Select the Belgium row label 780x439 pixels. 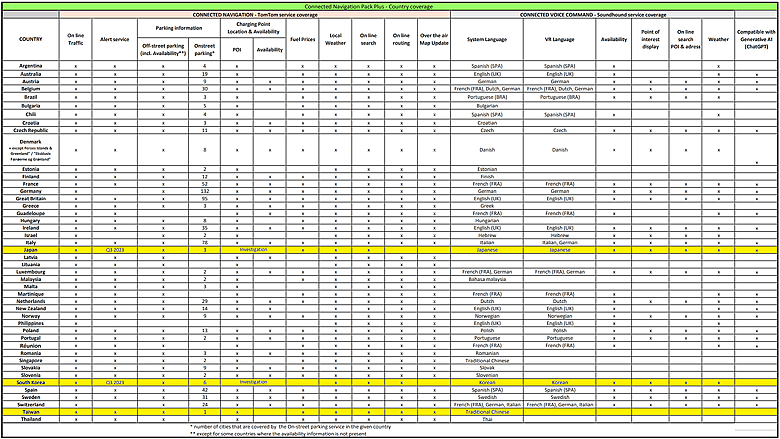click(x=31, y=88)
